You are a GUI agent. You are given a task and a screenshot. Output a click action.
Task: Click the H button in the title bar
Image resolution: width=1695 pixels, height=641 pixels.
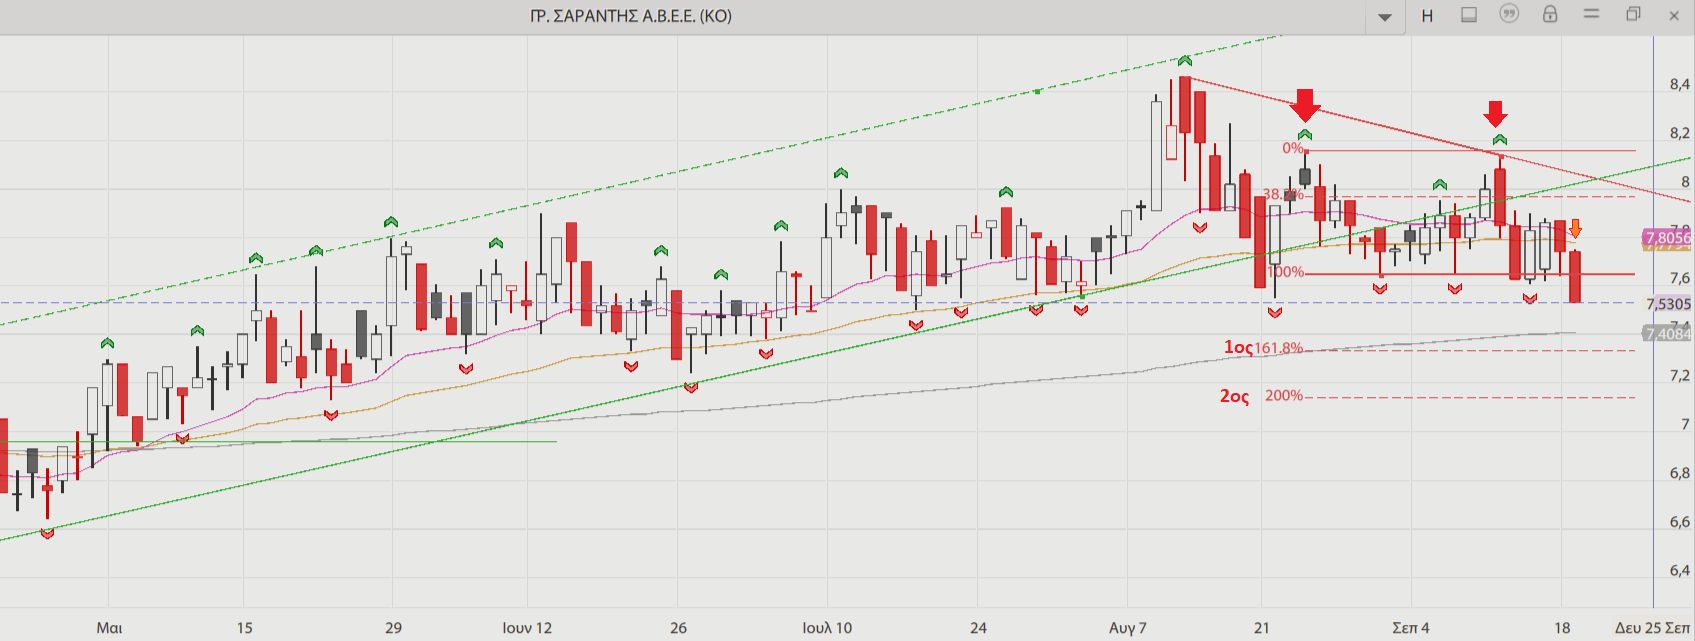(1427, 16)
